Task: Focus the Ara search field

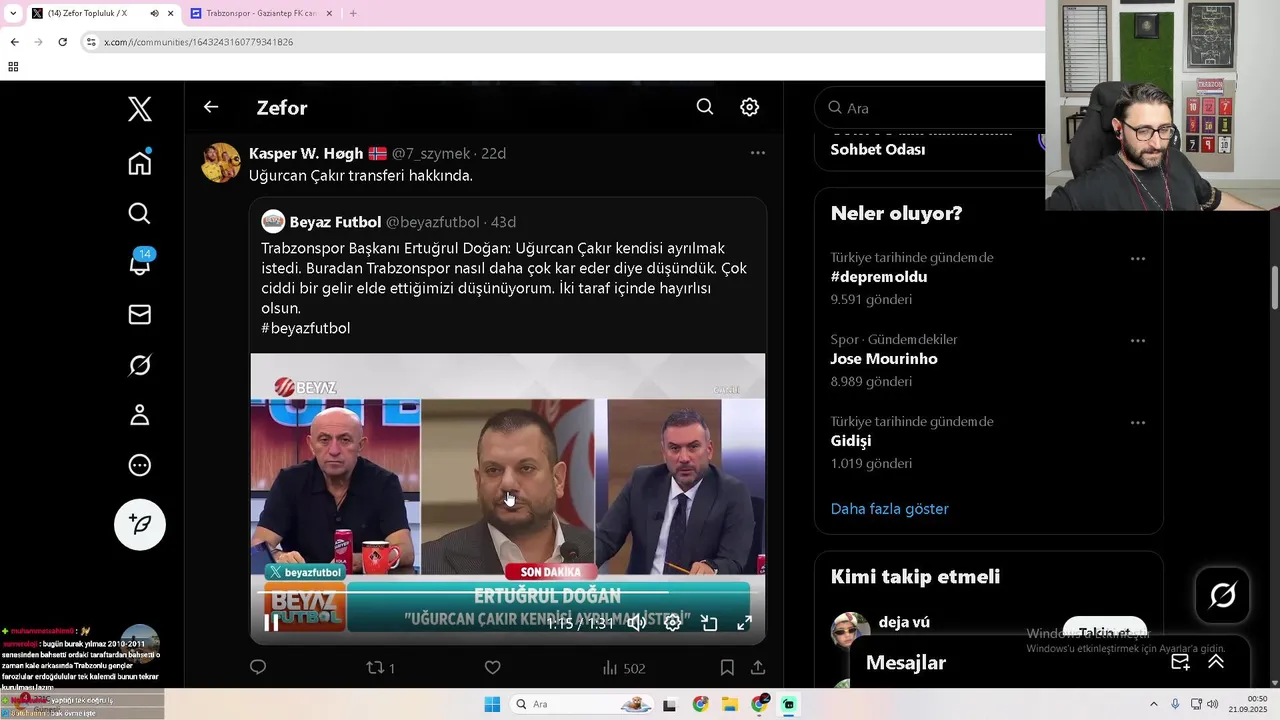Action: (x=935, y=108)
